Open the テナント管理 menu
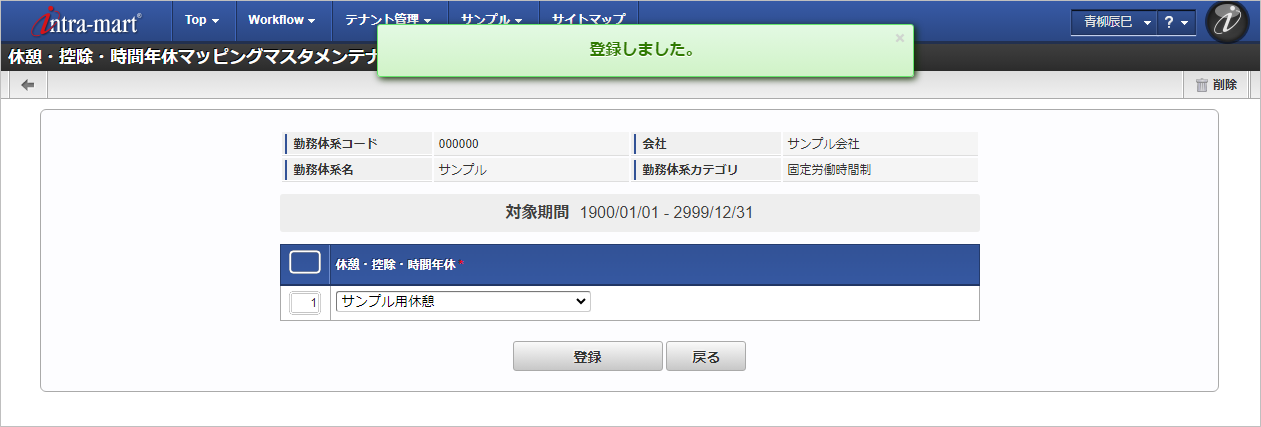 (x=388, y=20)
